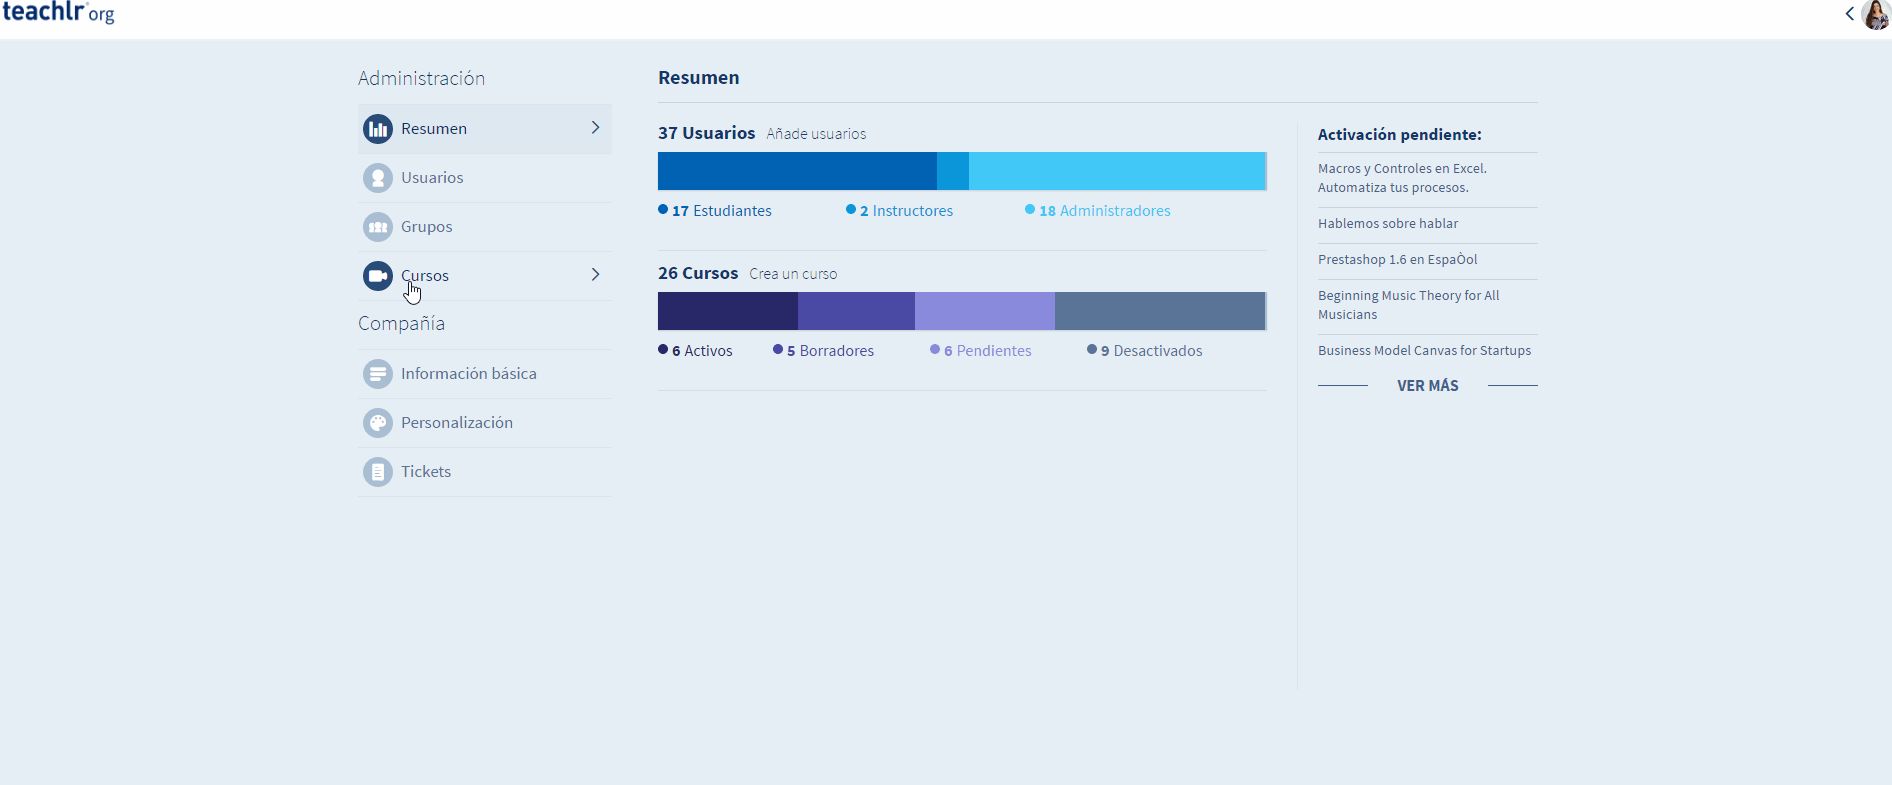This screenshot has width=1892, height=785.
Task: Click the dark blue Estudiantes bar segment
Action: point(797,171)
